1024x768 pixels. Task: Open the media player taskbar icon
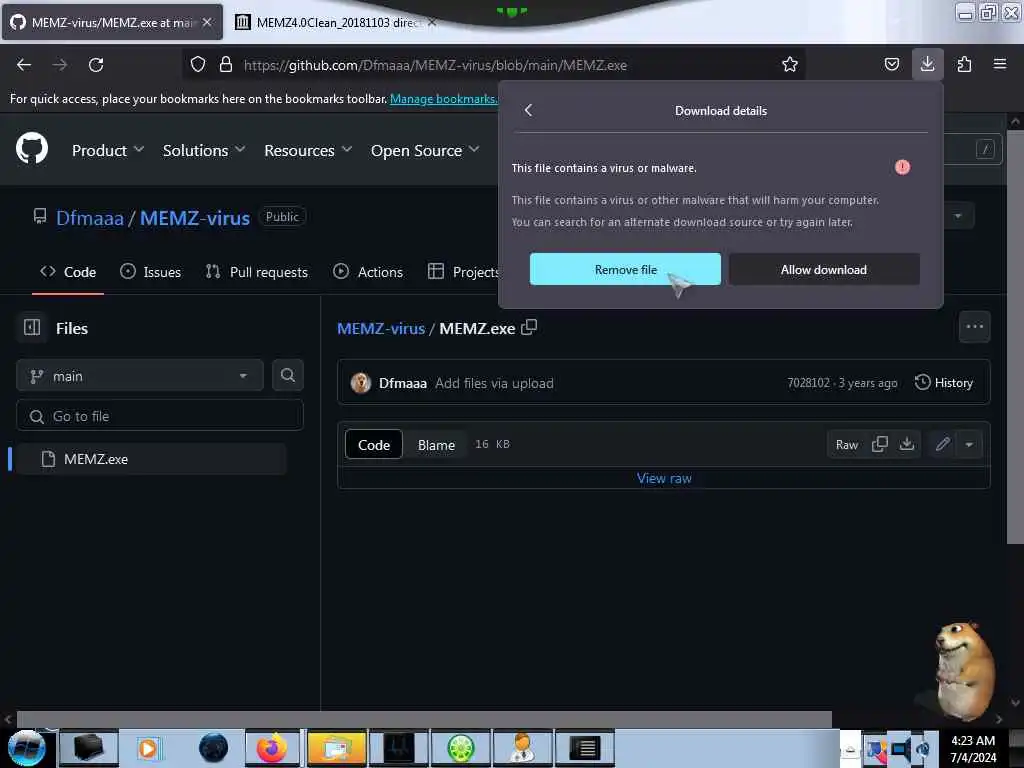tap(148, 748)
